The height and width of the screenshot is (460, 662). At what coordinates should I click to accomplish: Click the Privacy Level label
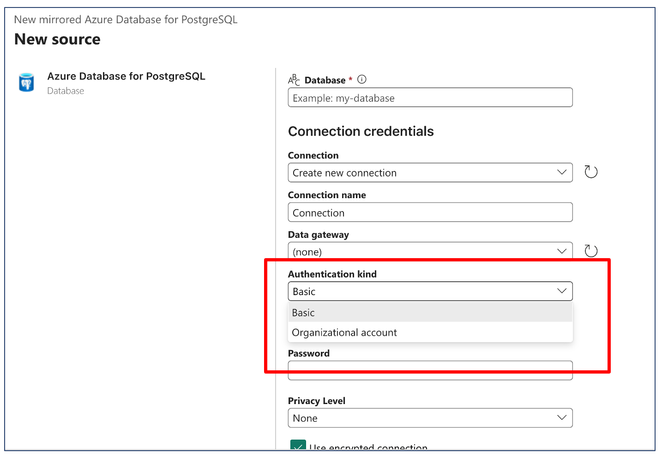click(317, 400)
